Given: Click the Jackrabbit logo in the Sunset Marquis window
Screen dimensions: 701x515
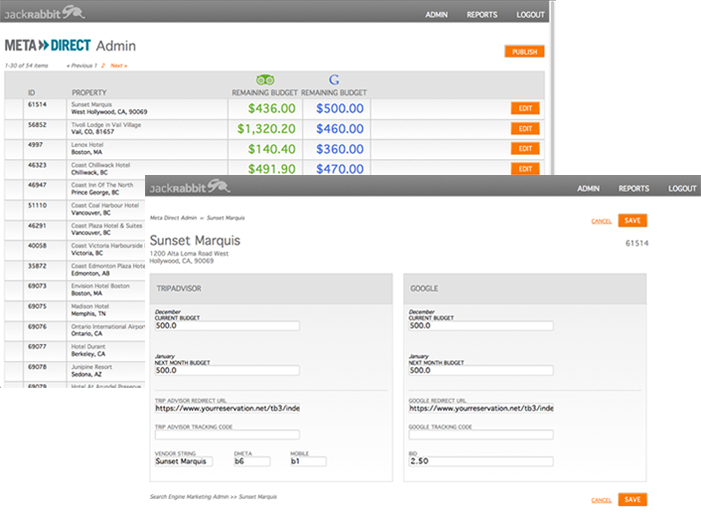Looking at the screenshot, I should pyautogui.click(x=190, y=186).
